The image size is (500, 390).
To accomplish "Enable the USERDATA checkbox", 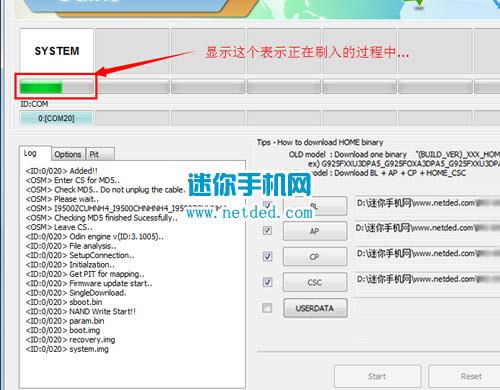I will [267, 308].
